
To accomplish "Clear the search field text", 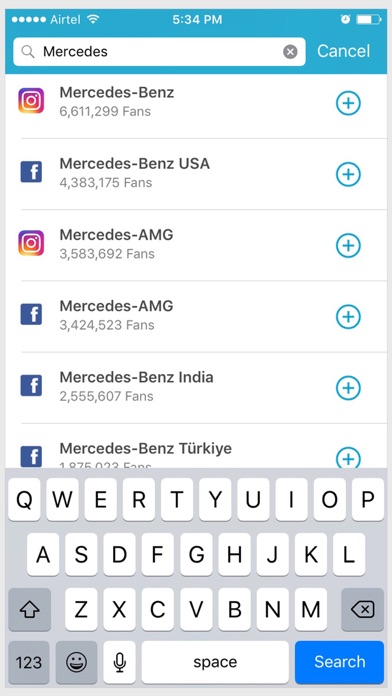I will [290, 52].
